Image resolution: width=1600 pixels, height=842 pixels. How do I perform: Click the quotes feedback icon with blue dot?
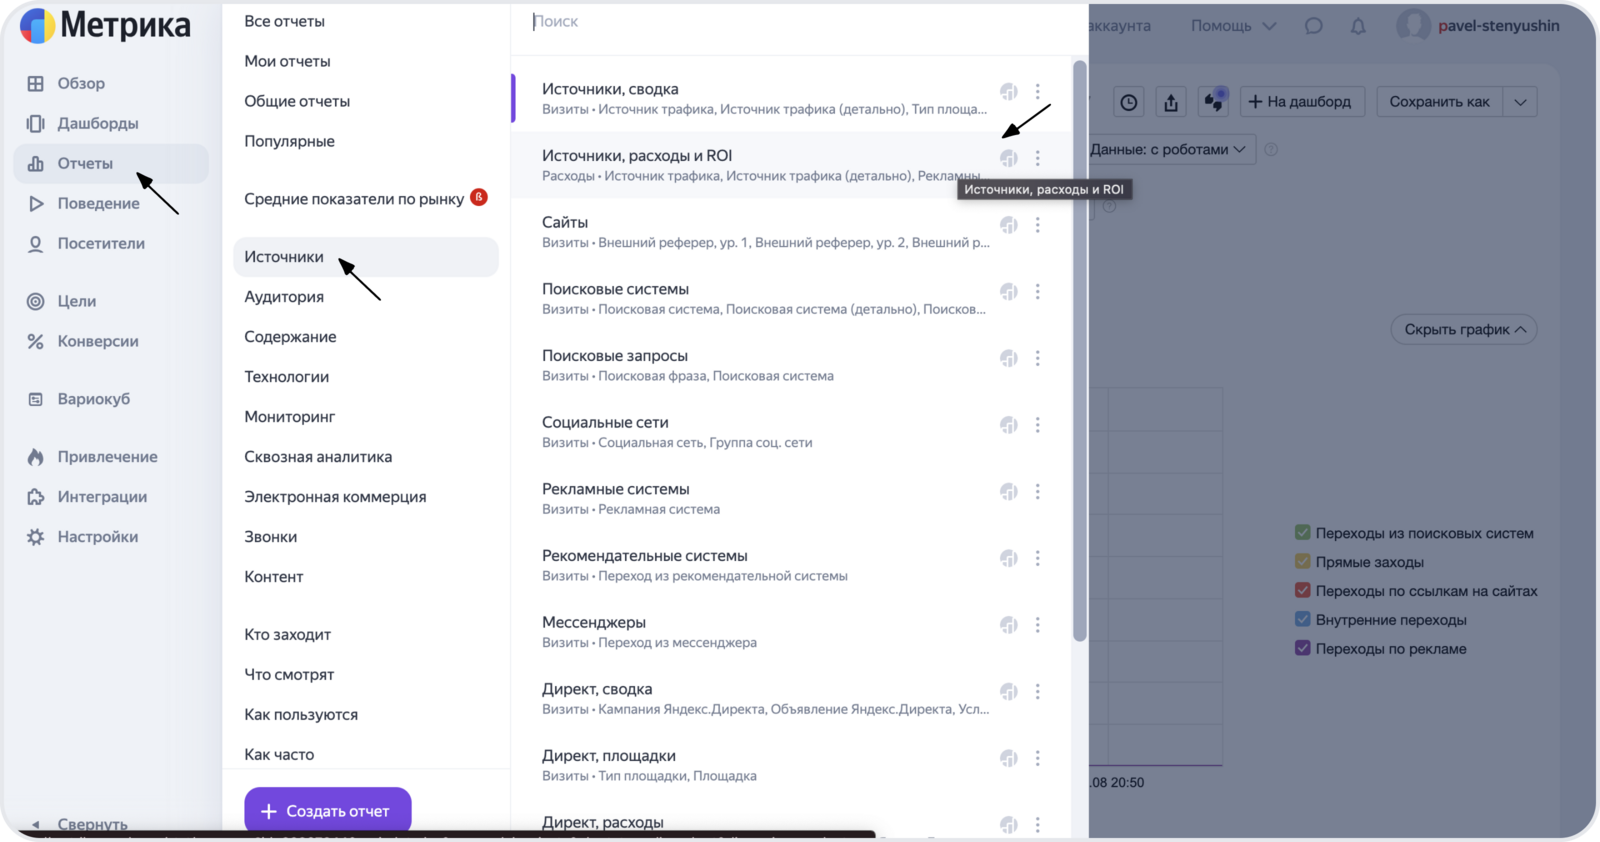(x=1214, y=101)
